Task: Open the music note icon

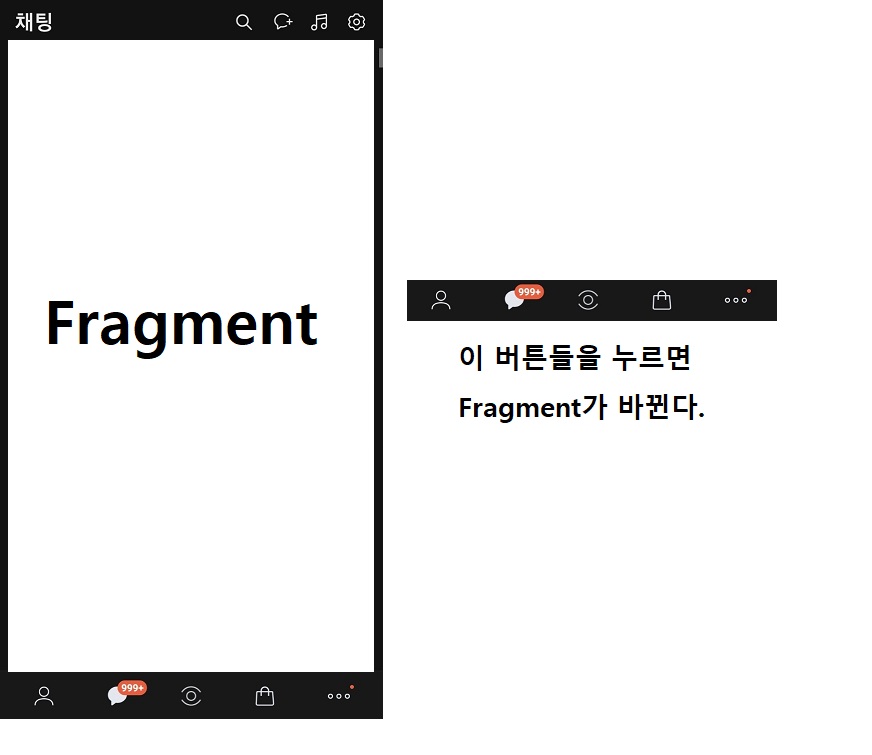Action: (x=319, y=22)
